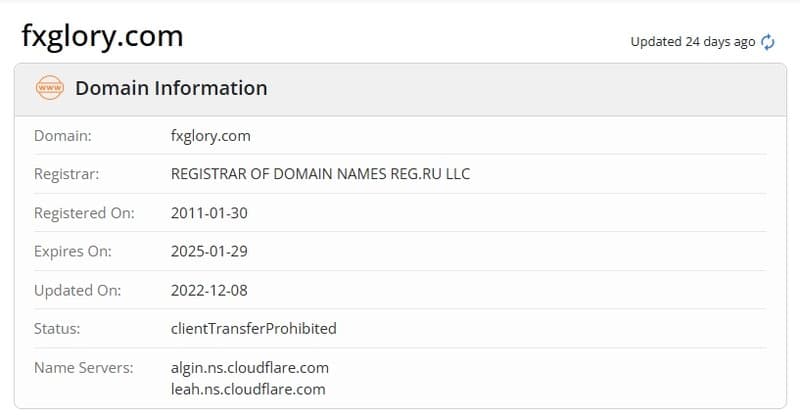Viewport: 800px width, 415px height.
Task: Click the "Name Servers:" label
Action: point(83,367)
